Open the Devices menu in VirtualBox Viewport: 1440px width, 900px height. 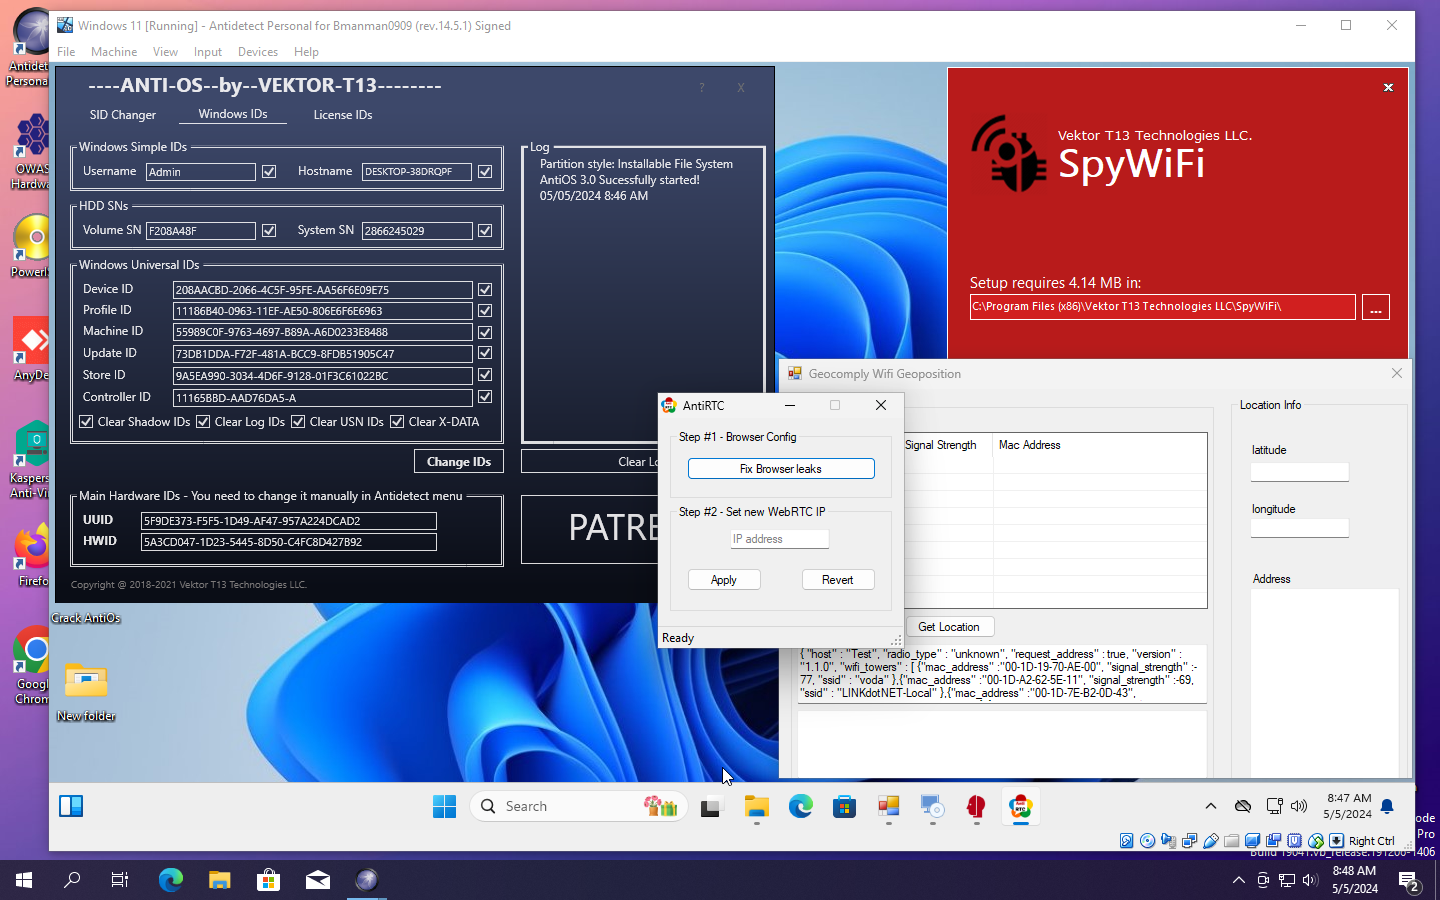pos(257,52)
